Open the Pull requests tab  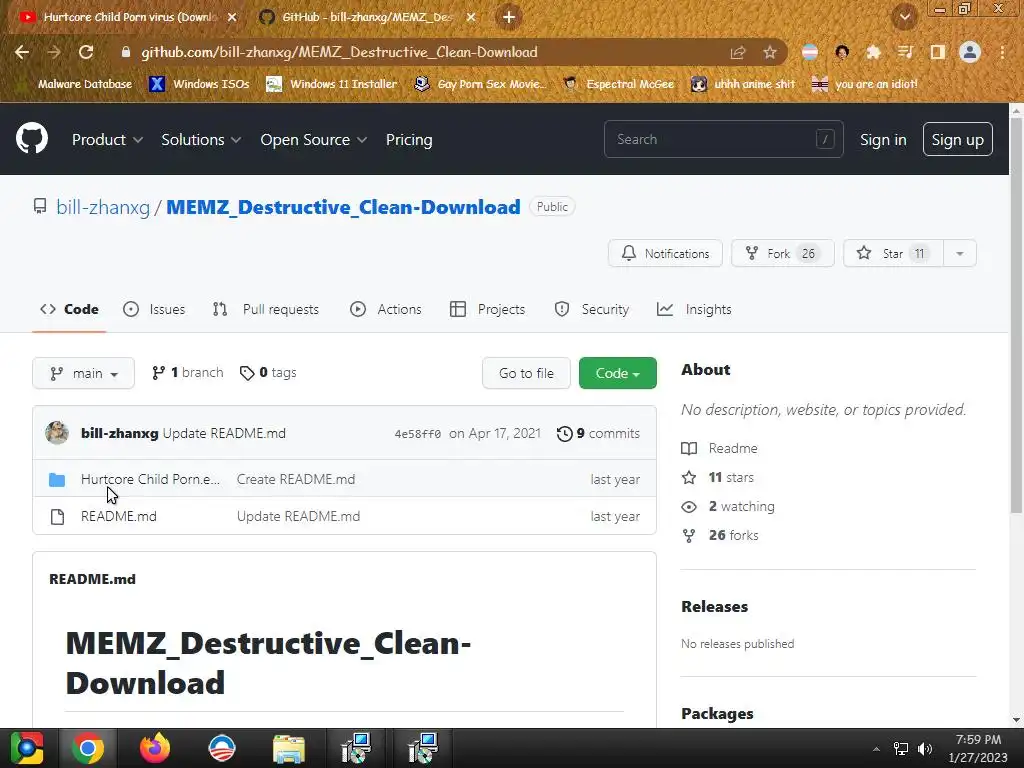click(266, 310)
